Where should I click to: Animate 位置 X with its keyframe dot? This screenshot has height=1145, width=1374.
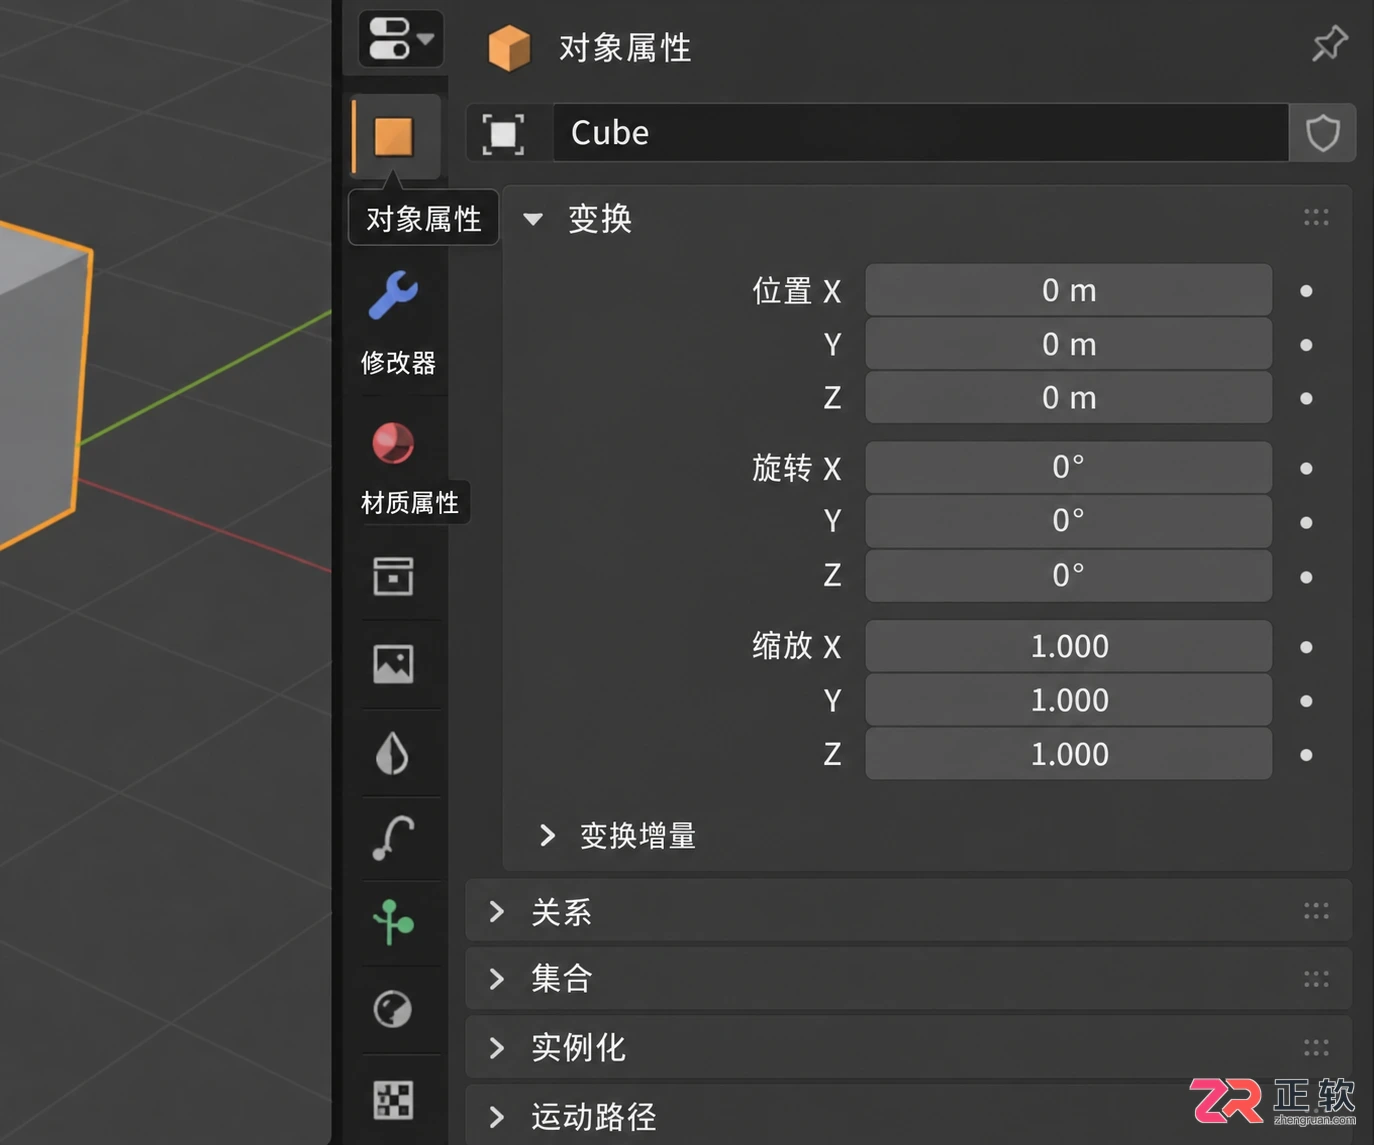1306,291
